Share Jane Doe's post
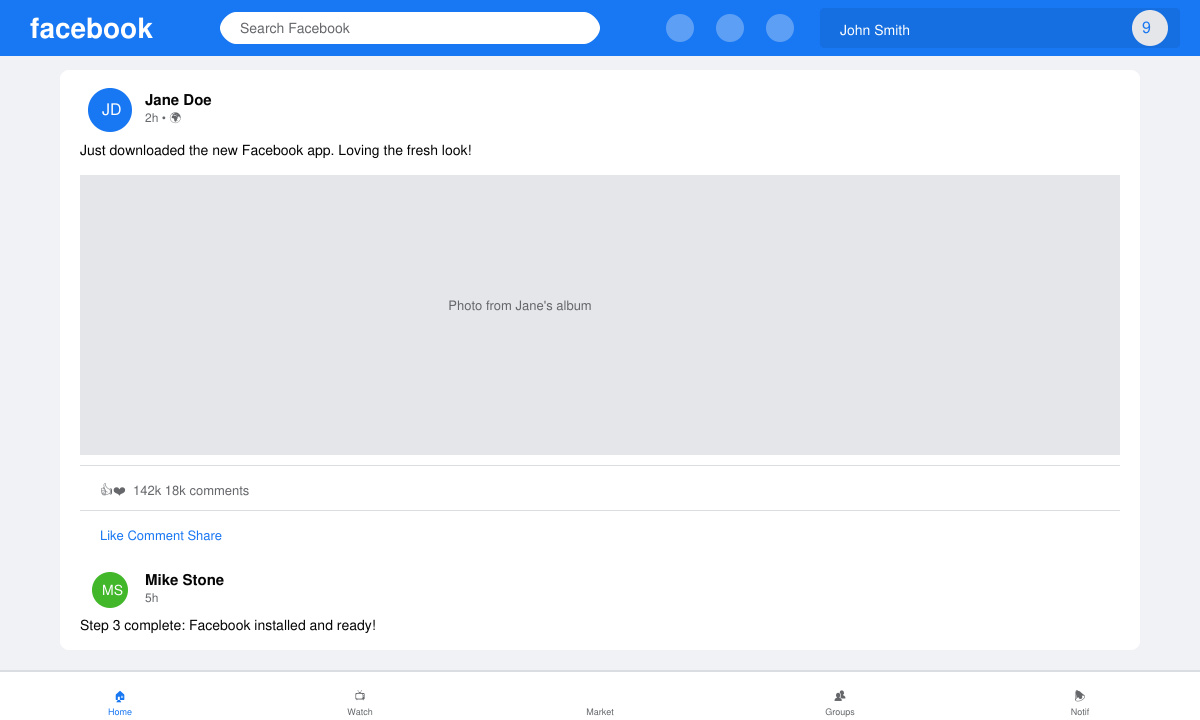The height and width of the screenshot is (720, 1200). pyautogui.click(x=205, y=536)
